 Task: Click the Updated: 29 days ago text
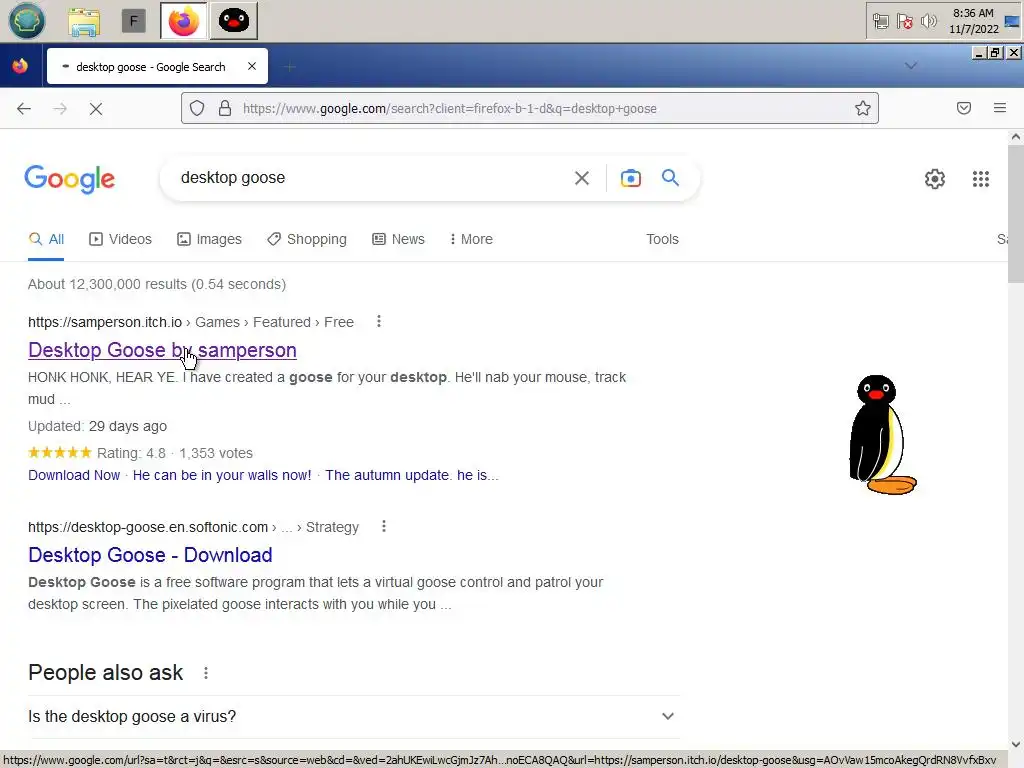pyautogui.click(x=97, y=426)
